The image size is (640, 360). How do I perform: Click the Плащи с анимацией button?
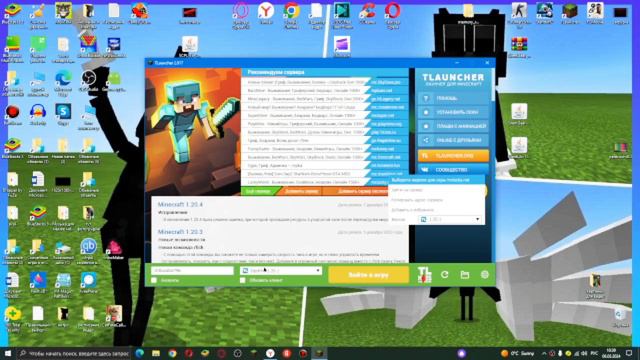453,126
